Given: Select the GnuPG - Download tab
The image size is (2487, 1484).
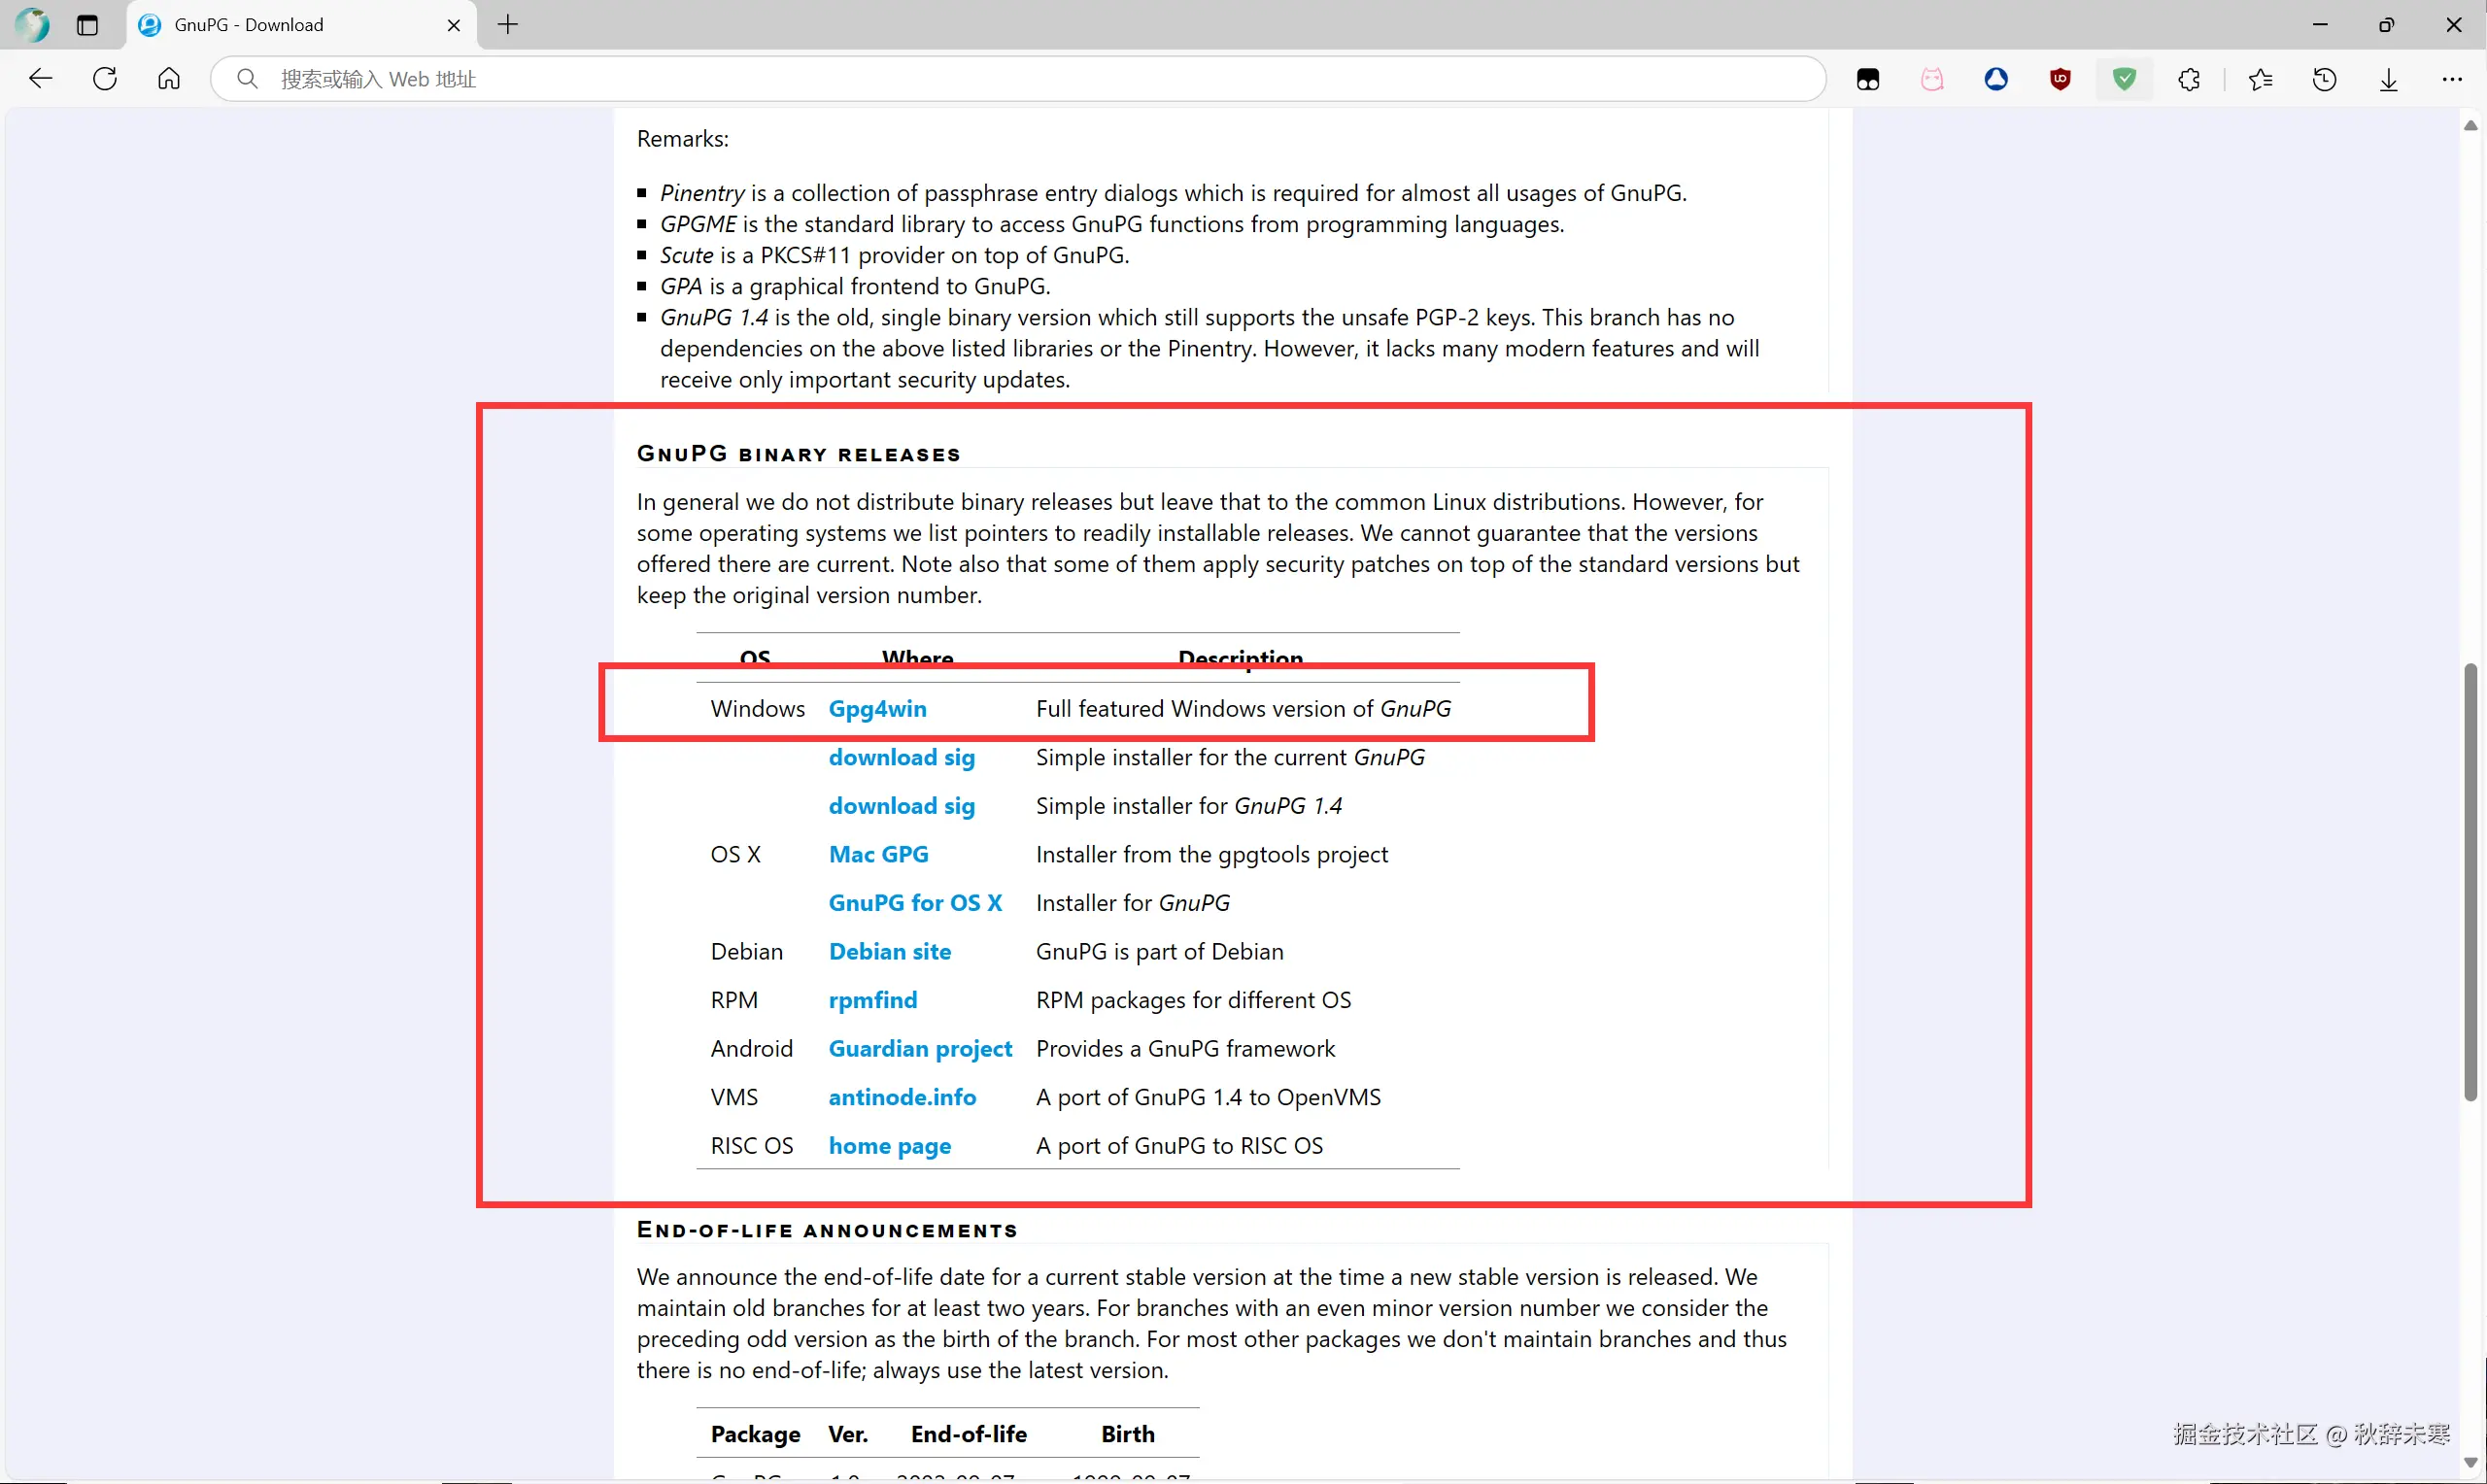Looking at the screenshot, I should click(250, 25).
